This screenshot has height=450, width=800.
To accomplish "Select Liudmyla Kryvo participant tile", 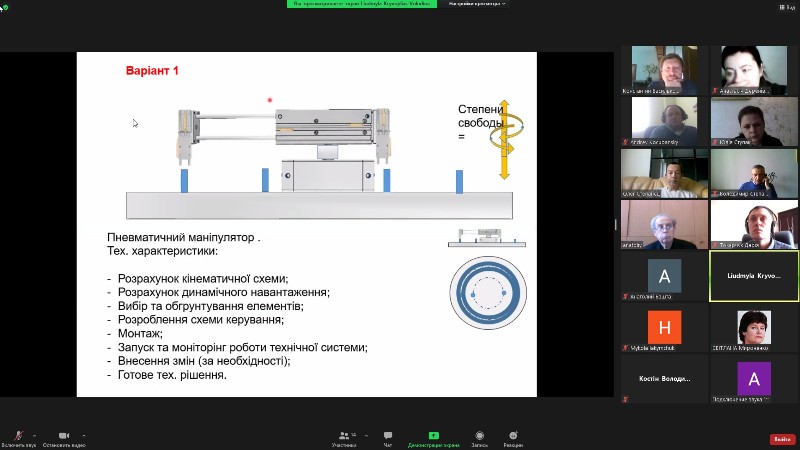I will pyautogui.click(x=754, y=276).
